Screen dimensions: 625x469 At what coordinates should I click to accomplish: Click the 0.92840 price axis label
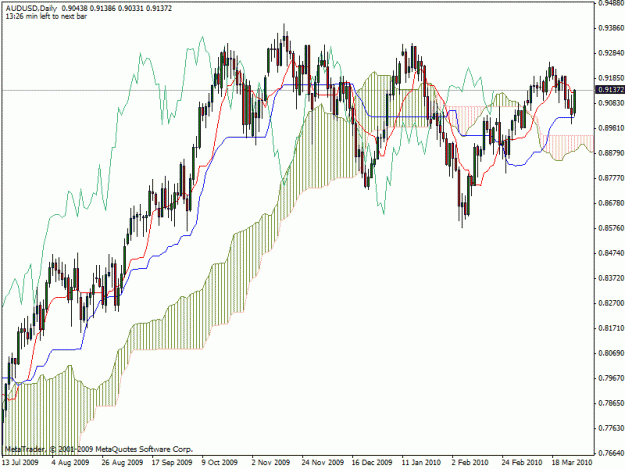(x=610, y=53)
